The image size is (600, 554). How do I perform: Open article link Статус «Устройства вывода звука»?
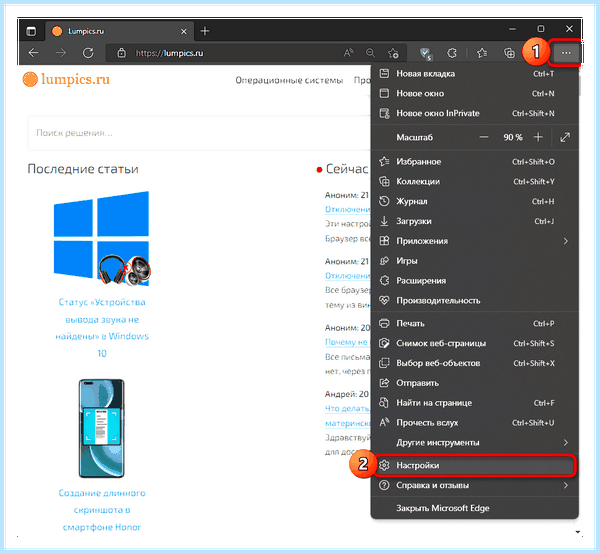tap(102, 328)
